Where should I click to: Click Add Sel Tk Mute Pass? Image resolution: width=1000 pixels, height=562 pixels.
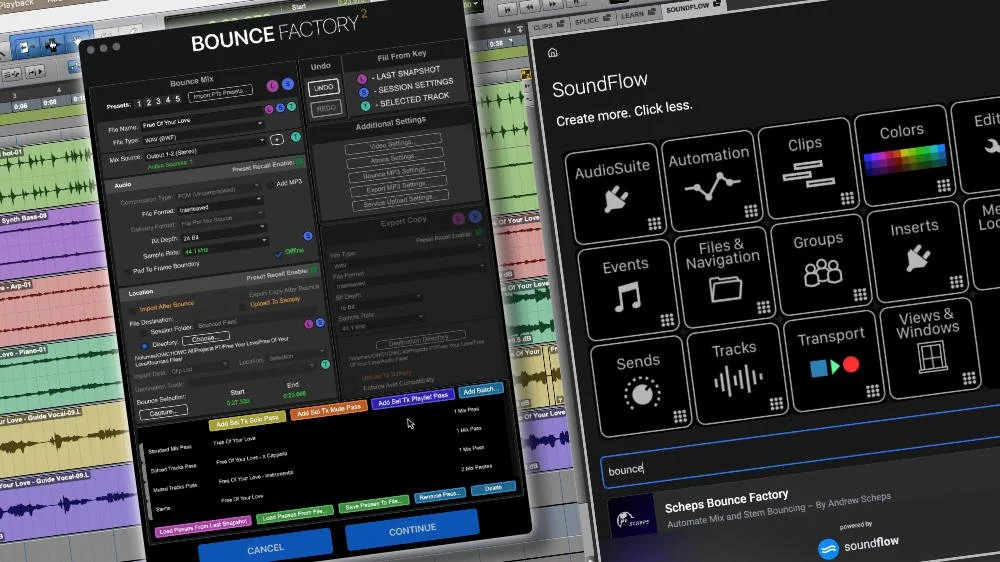click(328, 410)
